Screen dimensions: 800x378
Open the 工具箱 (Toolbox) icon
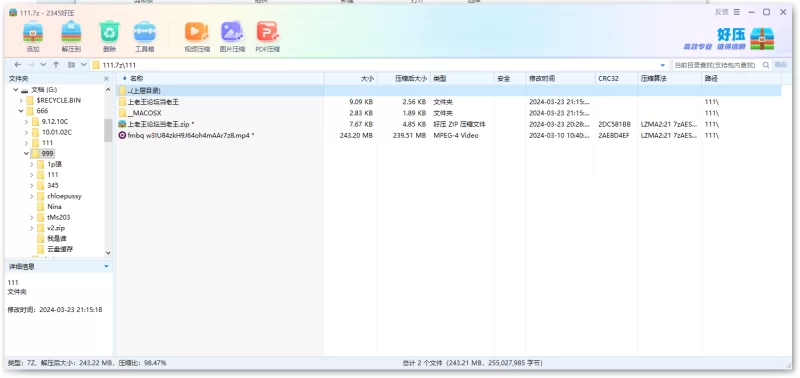coord(144,32)
